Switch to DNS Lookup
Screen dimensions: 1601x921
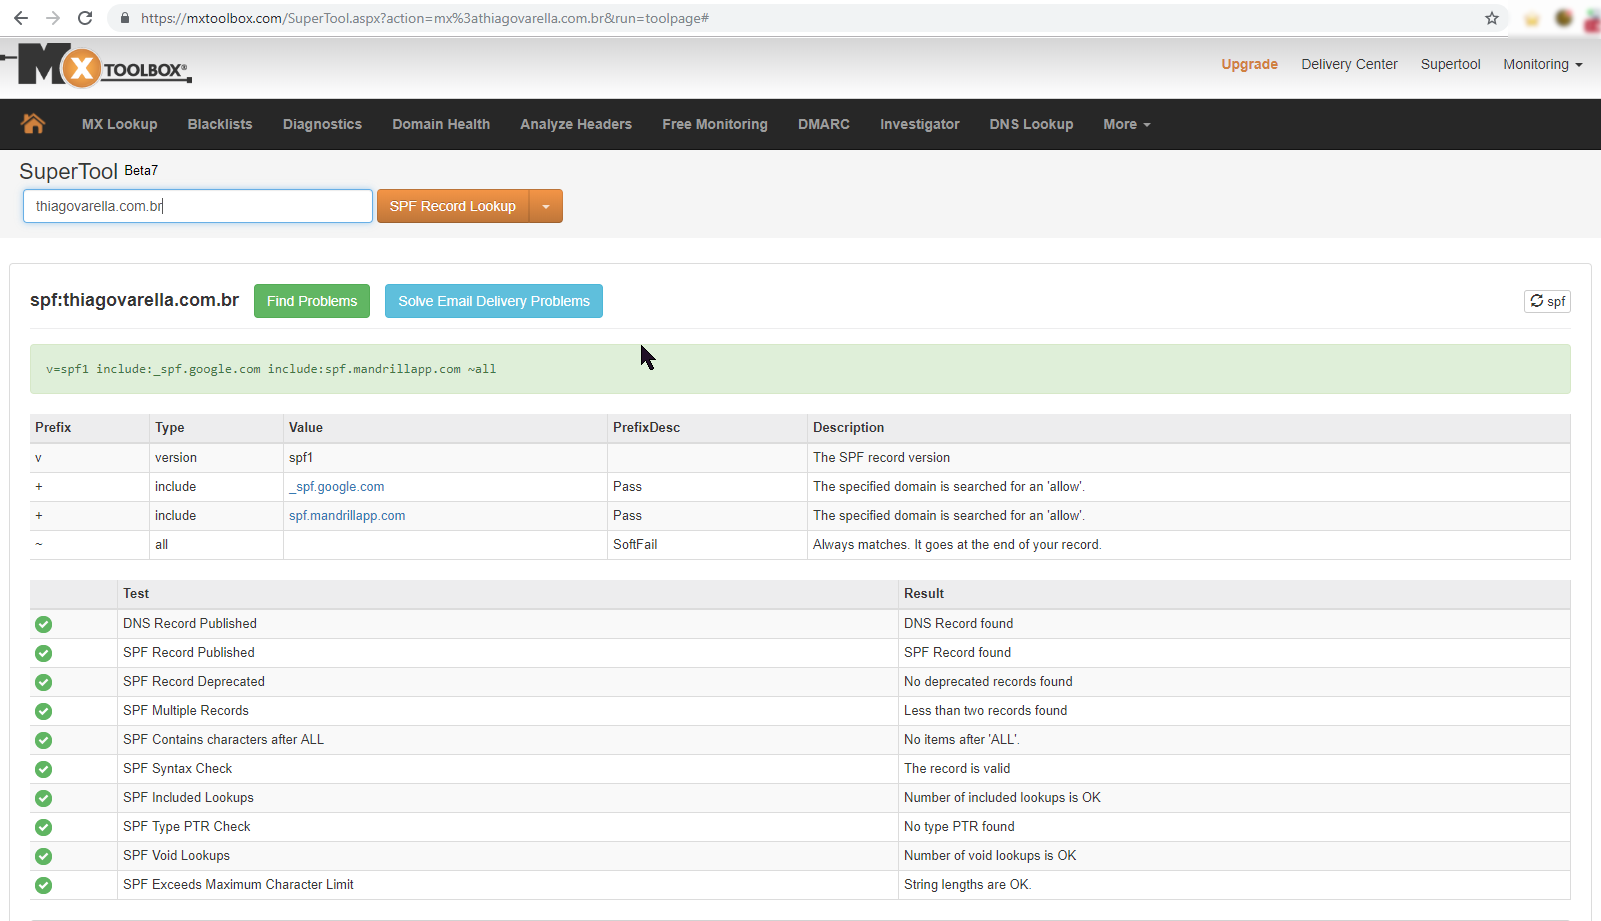point(1031,124)
